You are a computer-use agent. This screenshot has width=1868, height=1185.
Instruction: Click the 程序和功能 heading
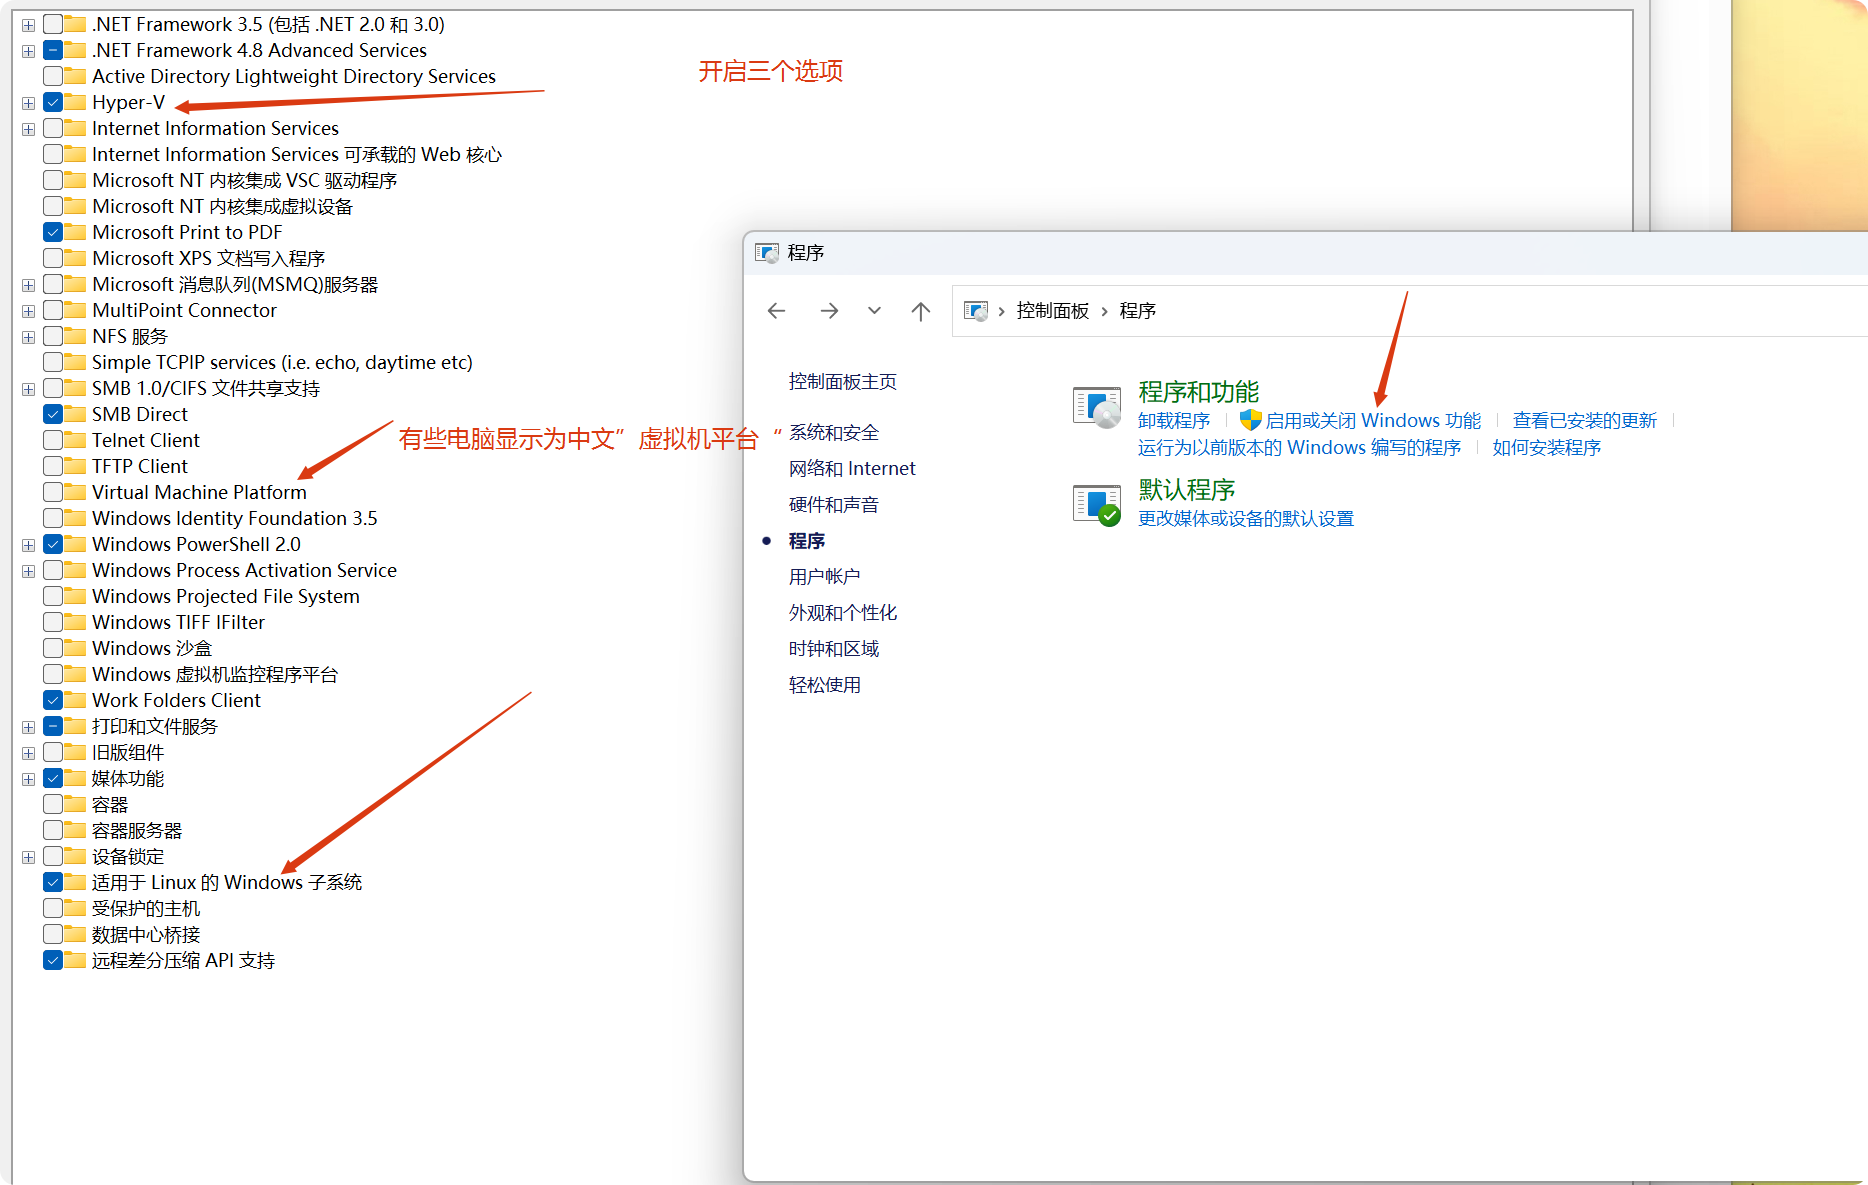click(1199, 391)
